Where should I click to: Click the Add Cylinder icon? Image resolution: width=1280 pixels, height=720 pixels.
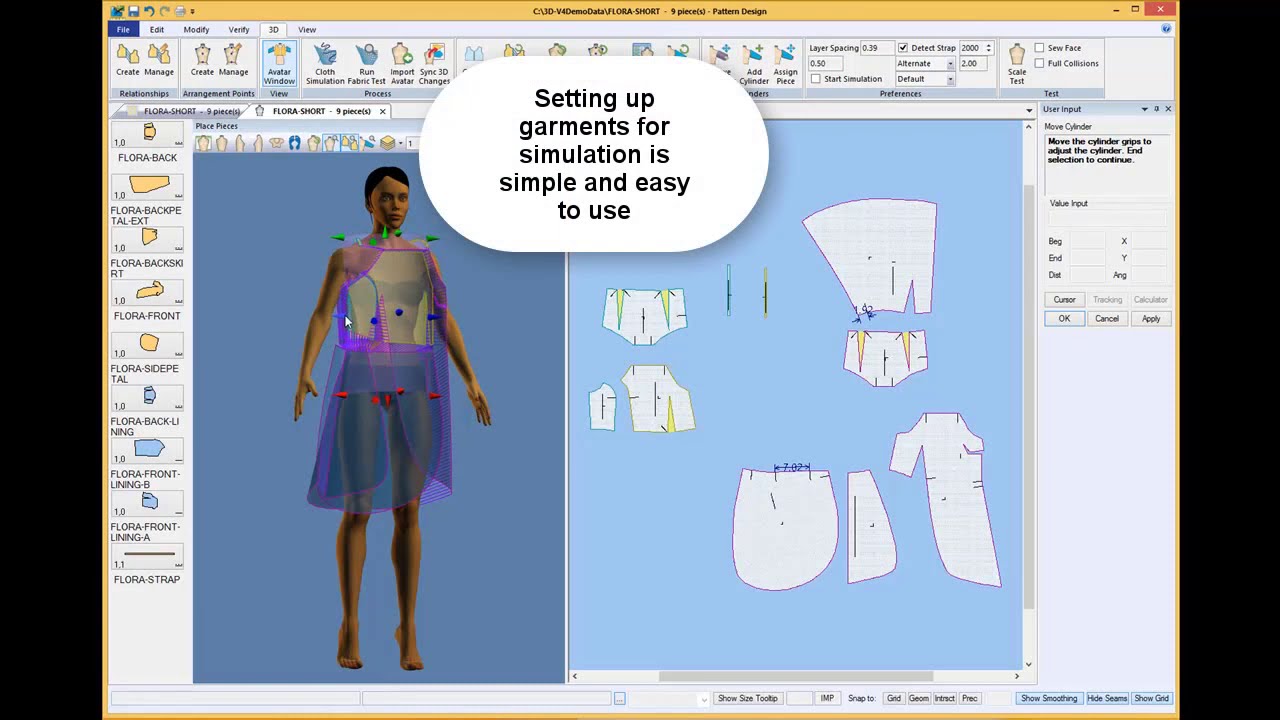tap(754, 63)
